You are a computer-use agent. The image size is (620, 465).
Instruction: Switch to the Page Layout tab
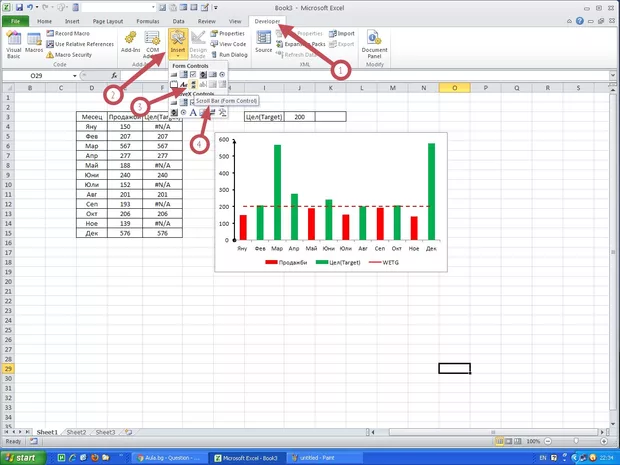108,21
